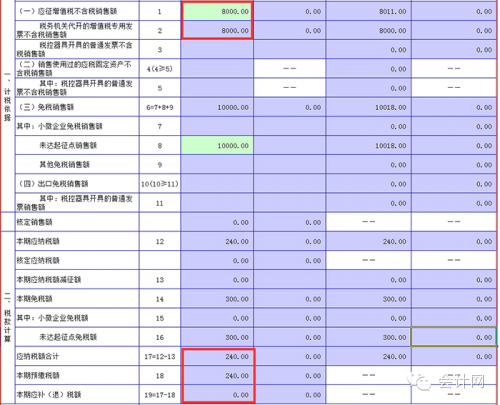Click the row number 18 cell
This screenshot has width=500, height=405.
click(160, 376)
